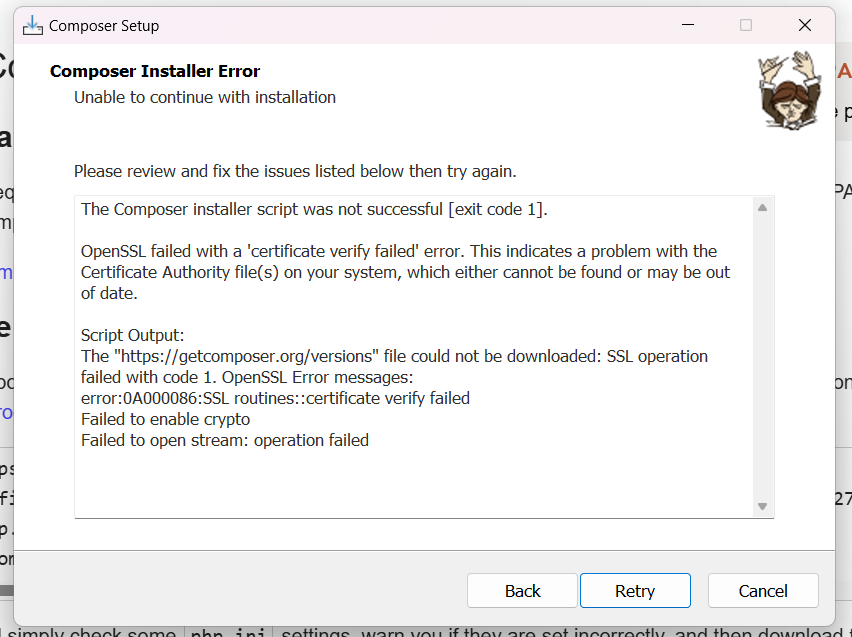Screen dimensions: 852x637
Task: Minimize the Composer Setup window
Action: [x=688, y=25]
